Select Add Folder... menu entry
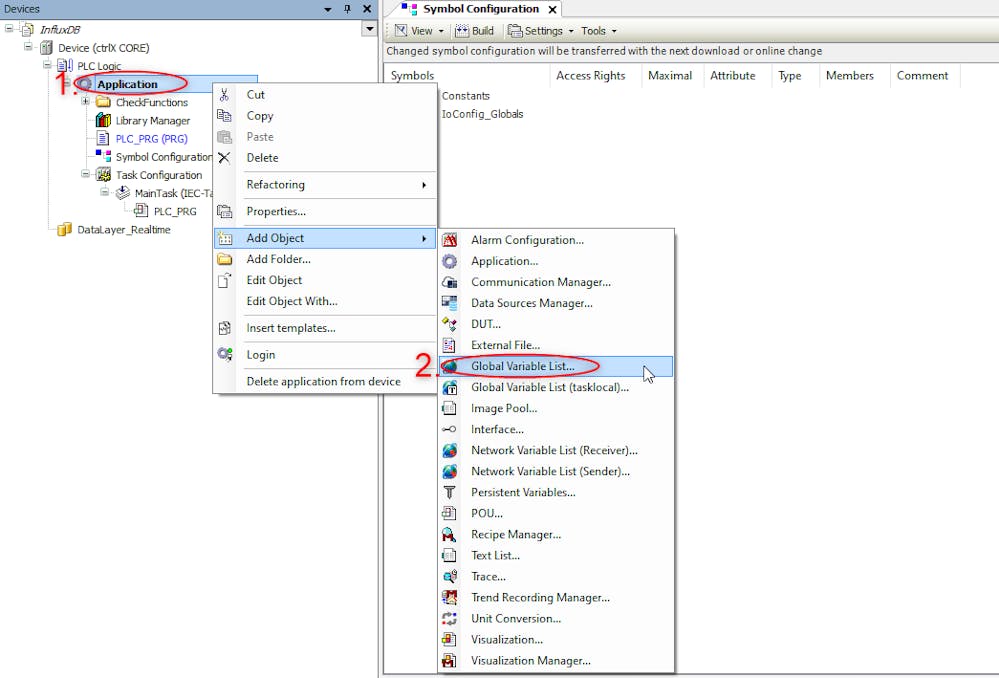Image resolution: width=999 pixels, height=678 pixels. click(x=325, y=259)
